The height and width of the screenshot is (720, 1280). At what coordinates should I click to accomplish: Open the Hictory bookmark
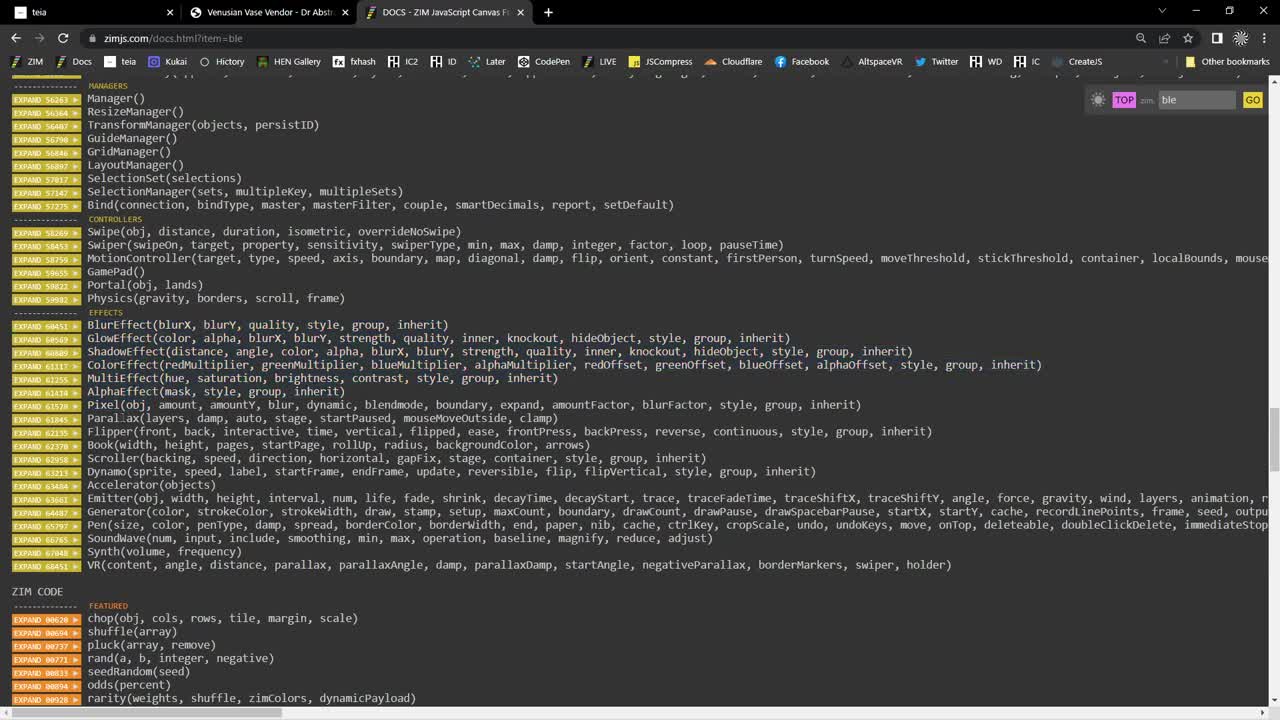click(x=222, y=61)
